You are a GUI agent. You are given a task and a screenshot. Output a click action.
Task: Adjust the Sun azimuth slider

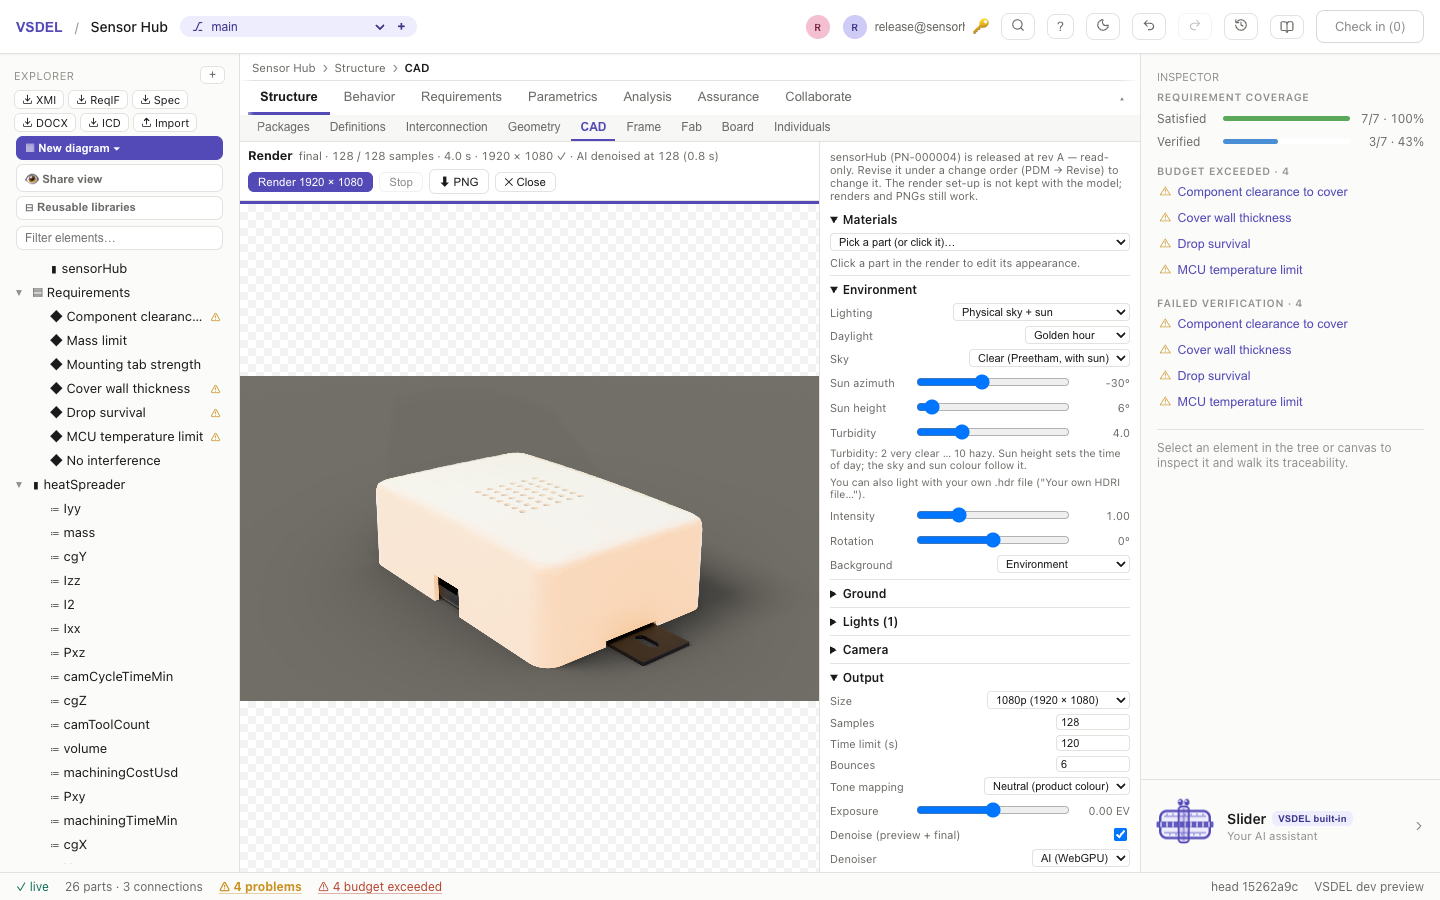pyautogui.click(x=993, y=382)
